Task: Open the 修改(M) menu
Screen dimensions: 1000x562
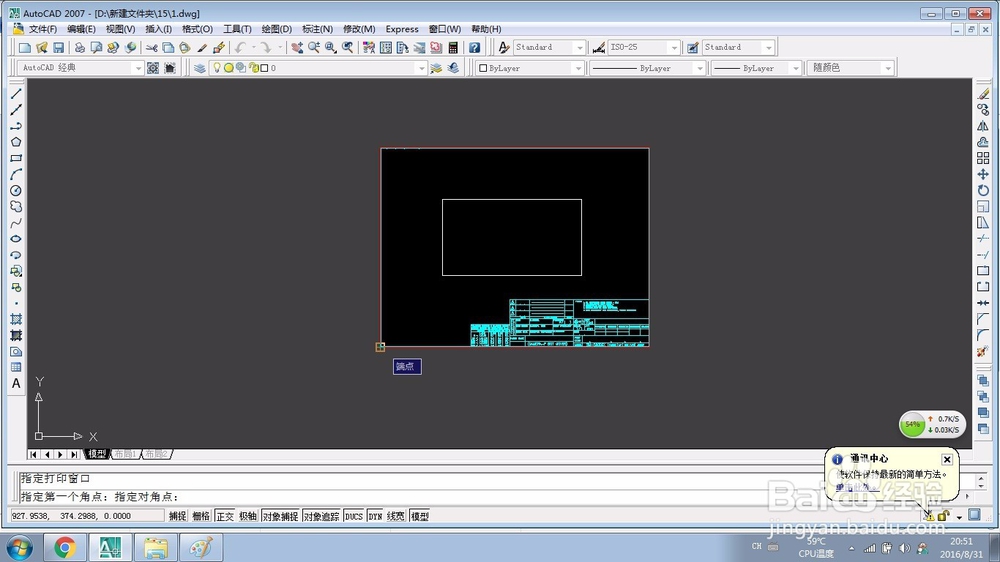Action: 359,29
